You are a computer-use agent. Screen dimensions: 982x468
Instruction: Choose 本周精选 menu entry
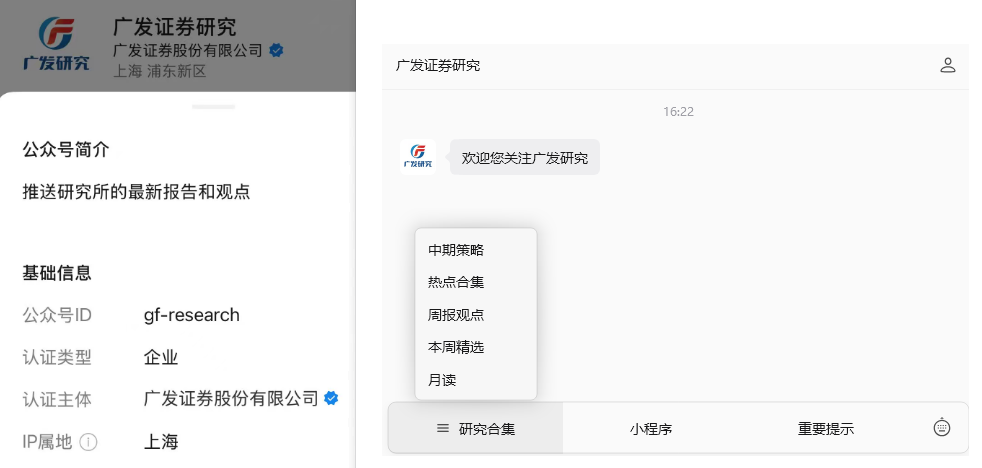click(x=456, y=347)
